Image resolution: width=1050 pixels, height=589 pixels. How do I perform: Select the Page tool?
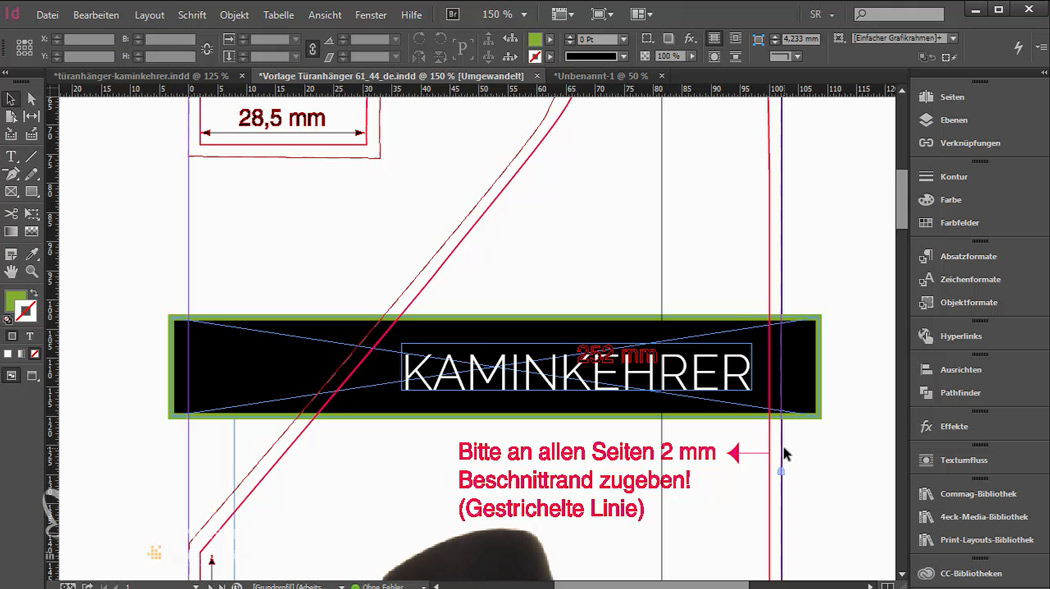point(11,116)
